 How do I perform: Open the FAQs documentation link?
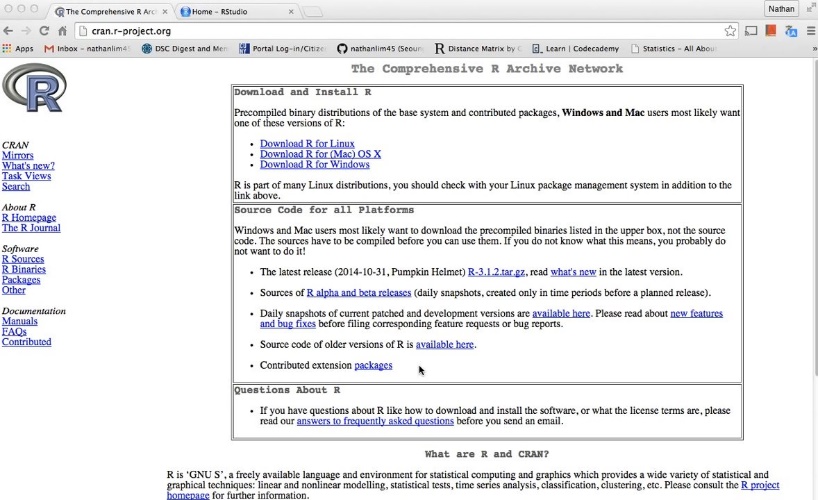14,332
